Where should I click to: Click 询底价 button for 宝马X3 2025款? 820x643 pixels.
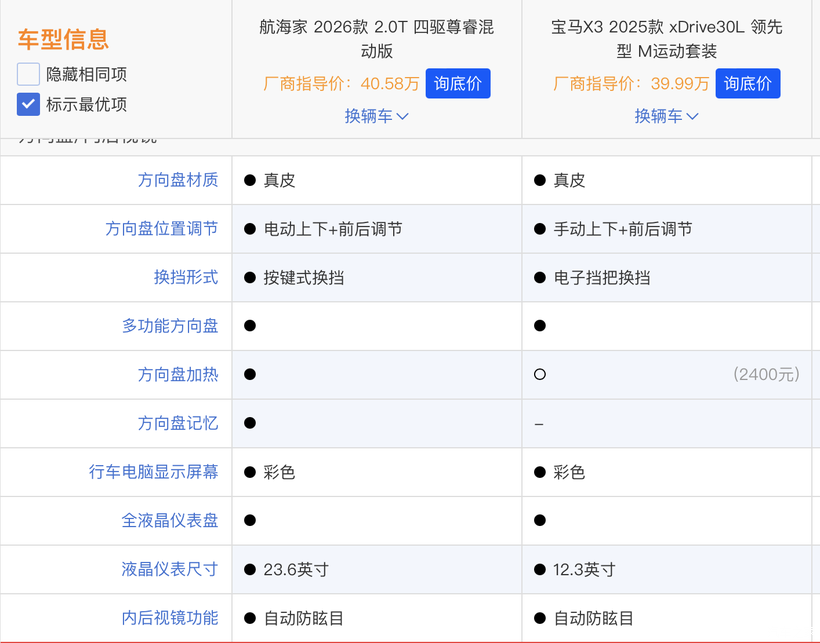click(x=748, y=84)
